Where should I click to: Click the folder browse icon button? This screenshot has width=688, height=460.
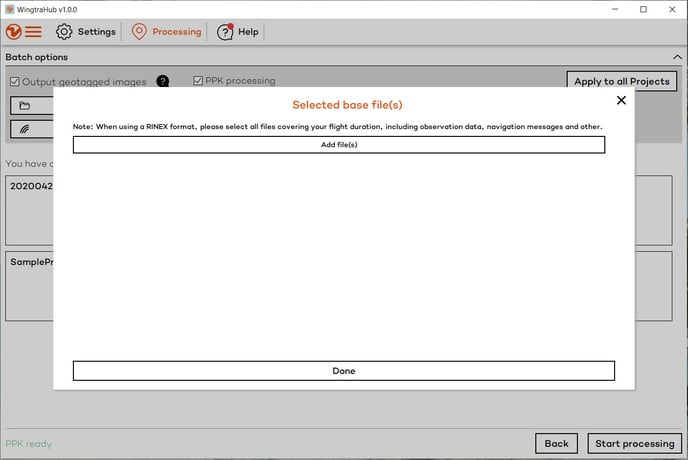click(x=26, y=106)
